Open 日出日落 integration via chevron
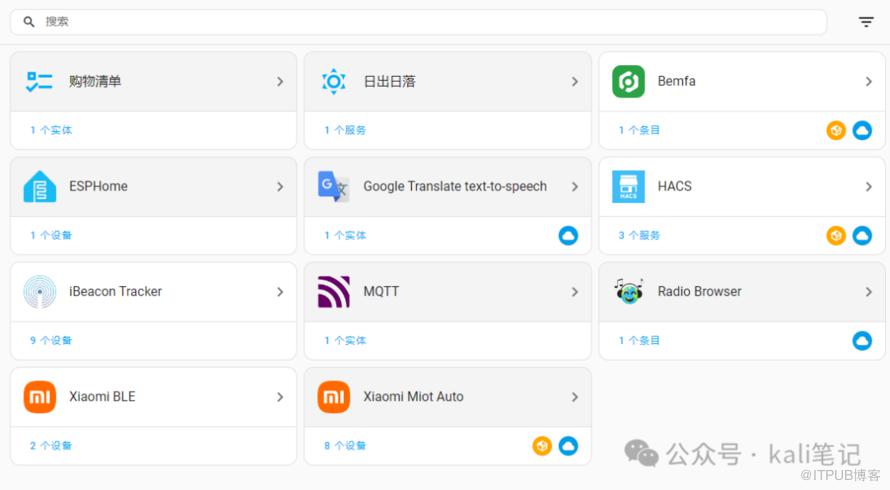The image size is (890, 490). [574, 81]
